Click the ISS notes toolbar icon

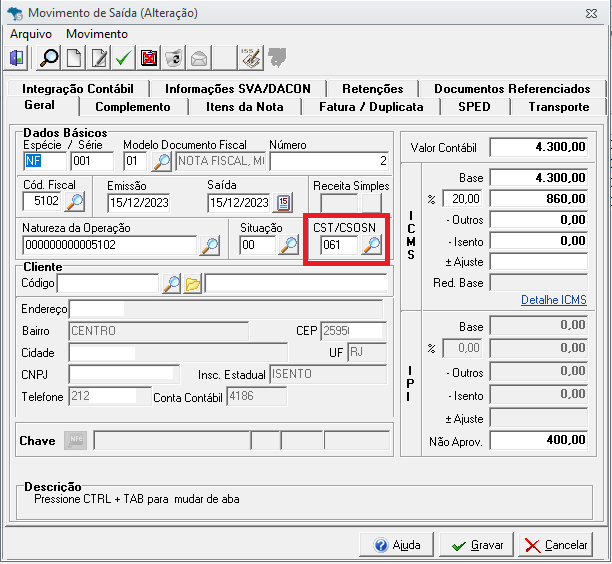coord(250,59)
